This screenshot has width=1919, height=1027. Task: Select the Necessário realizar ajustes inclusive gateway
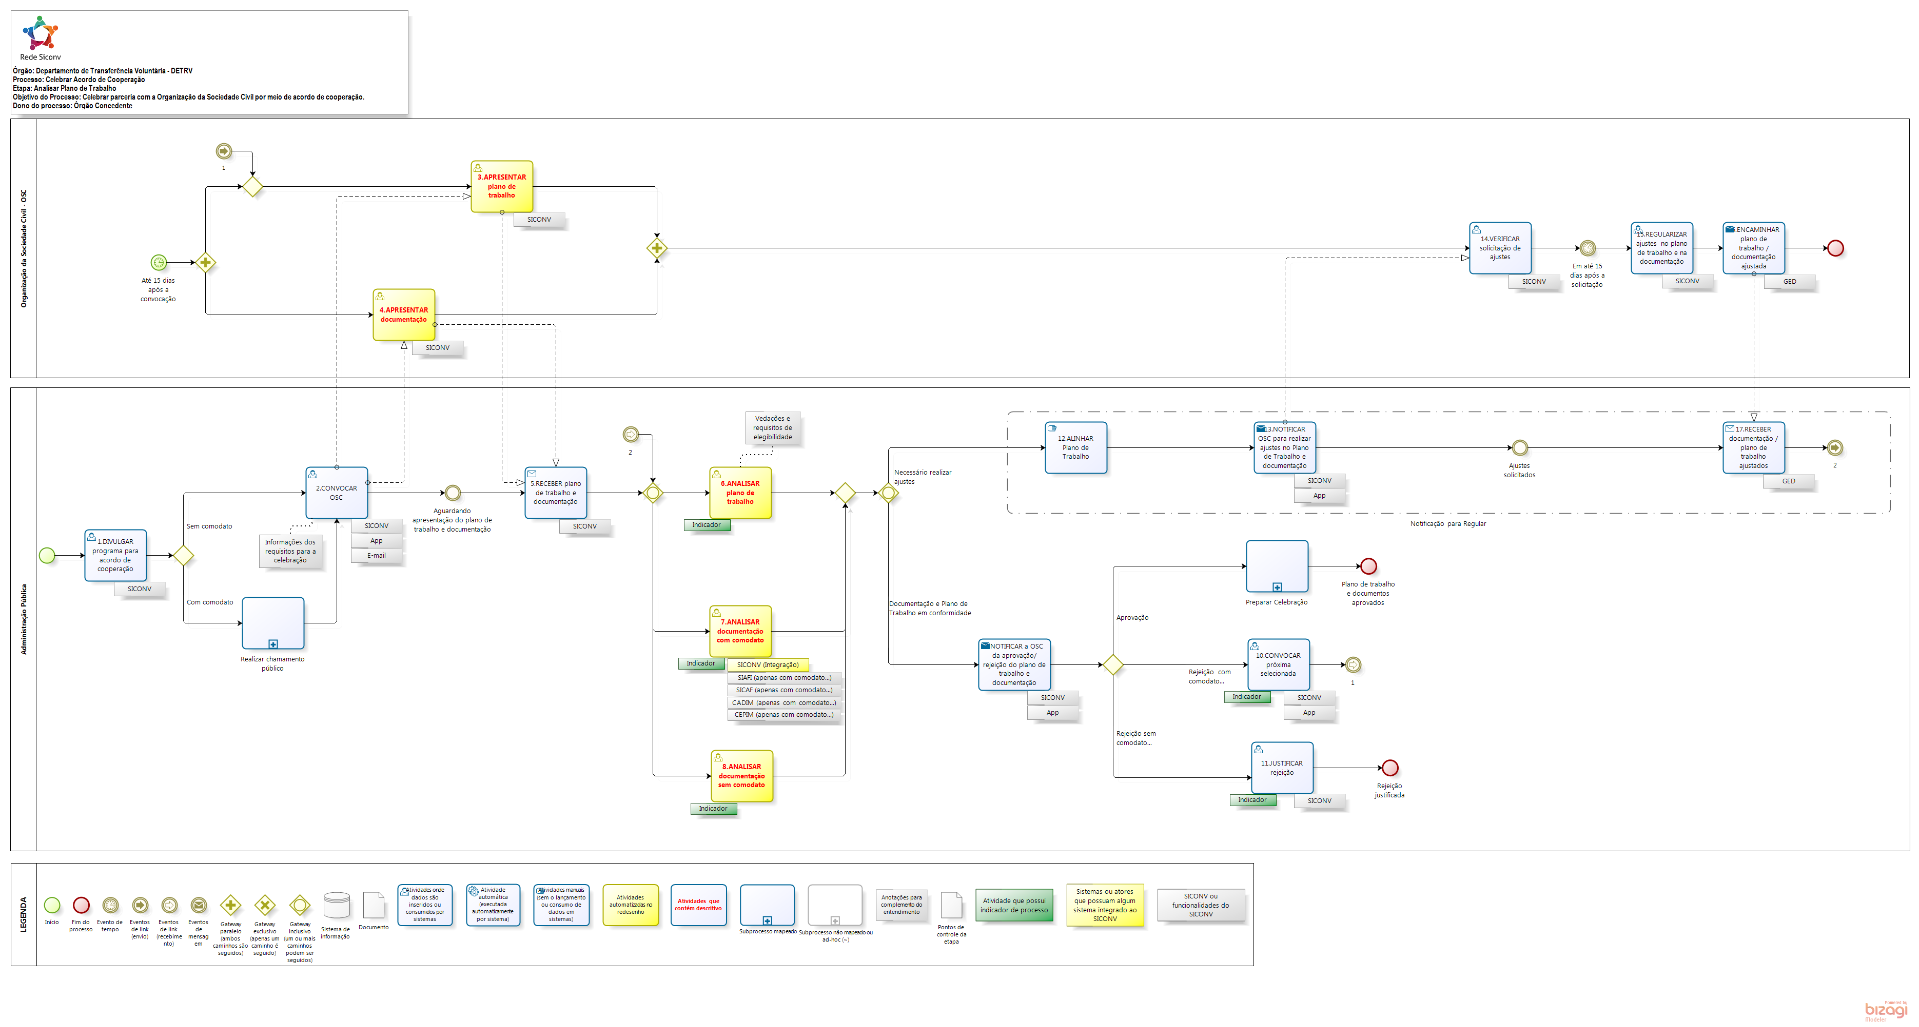click(x=888, y=492)
